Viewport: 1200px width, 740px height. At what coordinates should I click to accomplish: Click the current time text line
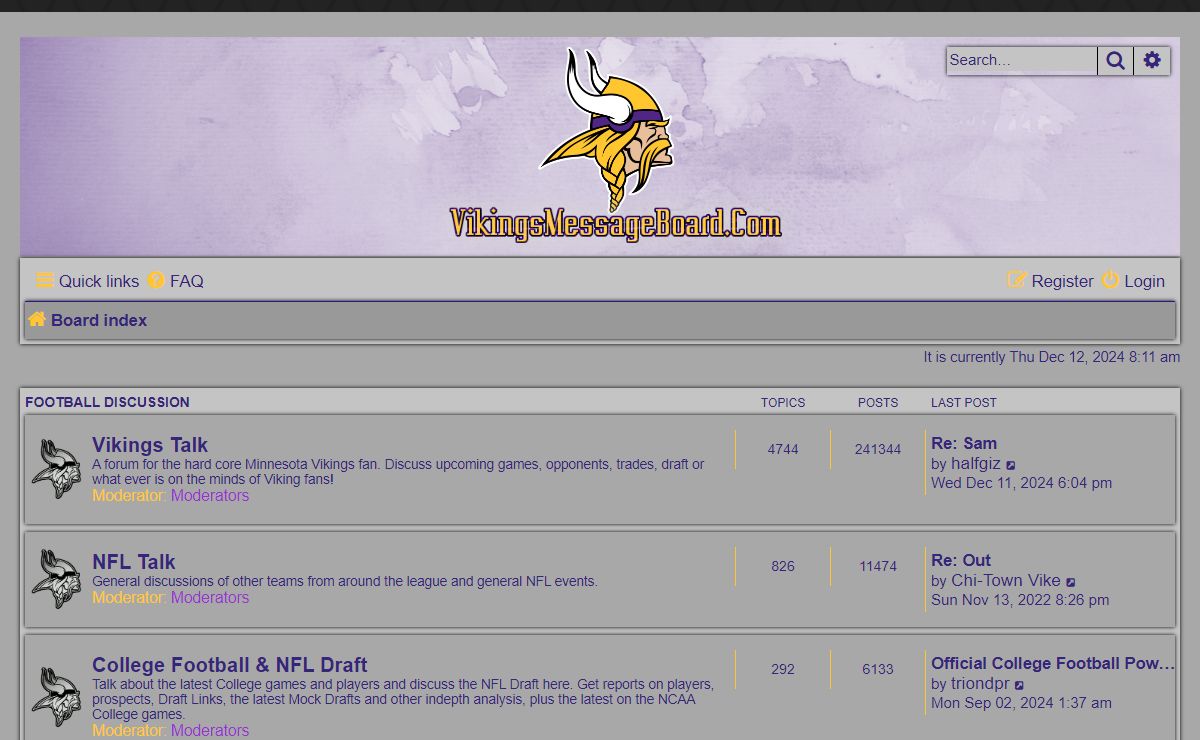coord(1052,357)
